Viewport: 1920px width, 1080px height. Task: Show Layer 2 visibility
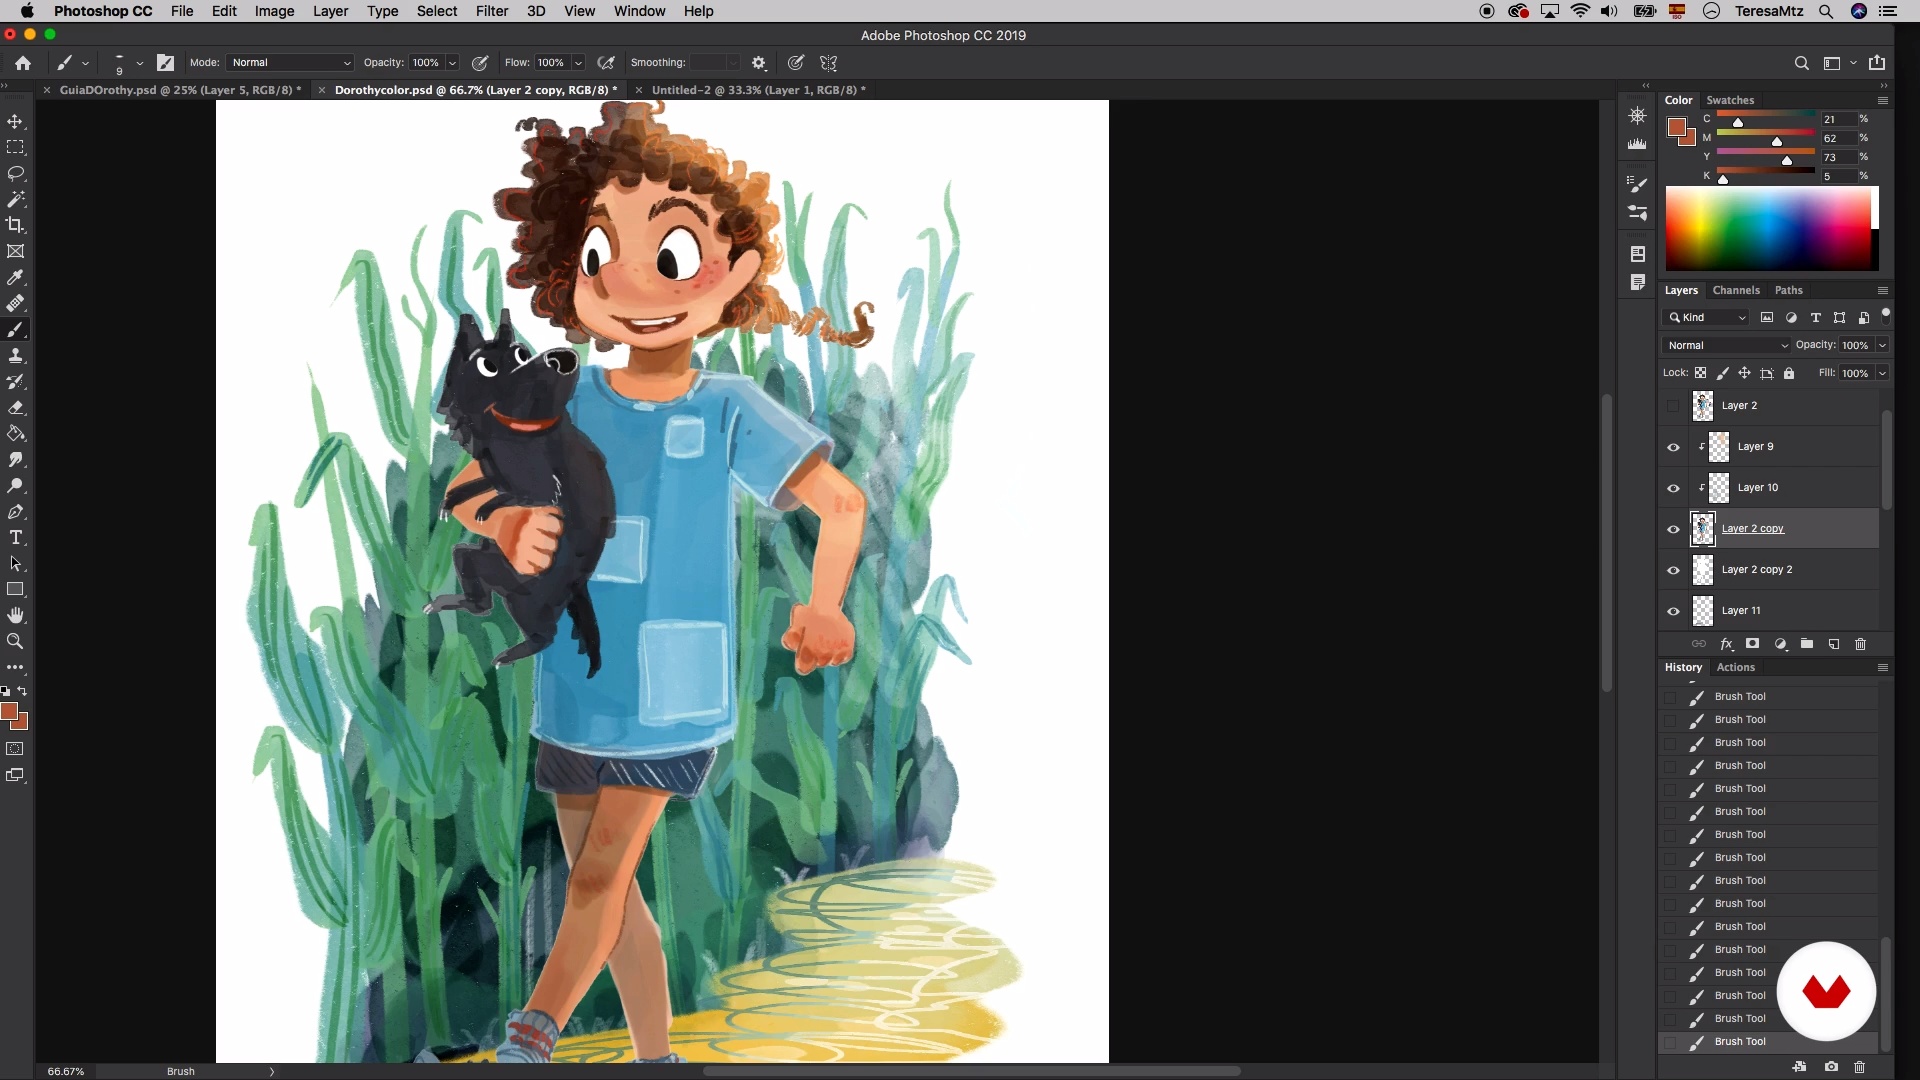[x=1673, y=406]
